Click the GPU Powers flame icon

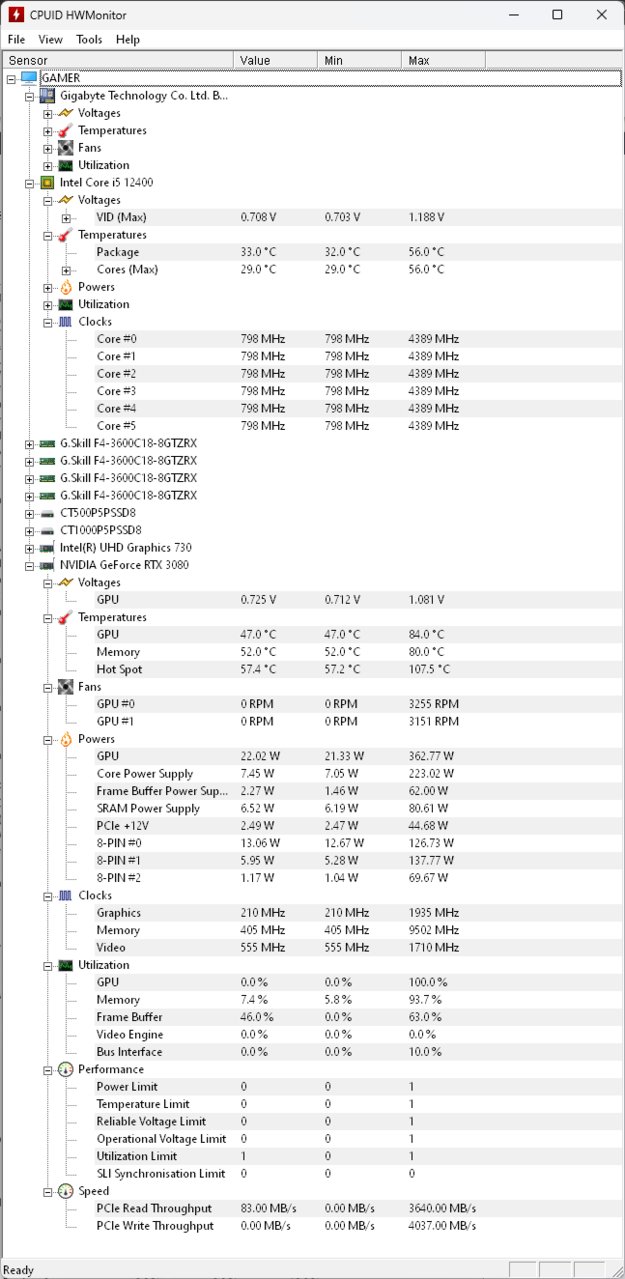pyautogui.click(x=65, y=739)
